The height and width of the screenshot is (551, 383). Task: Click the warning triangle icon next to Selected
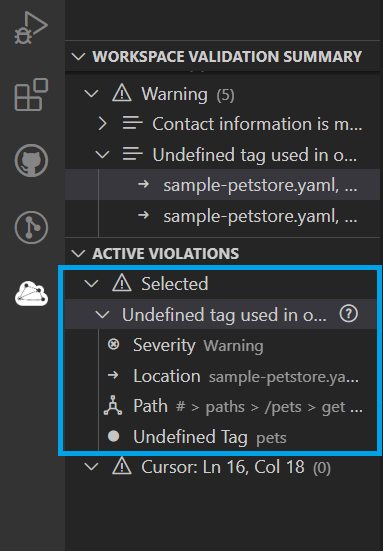pos(122,283)
